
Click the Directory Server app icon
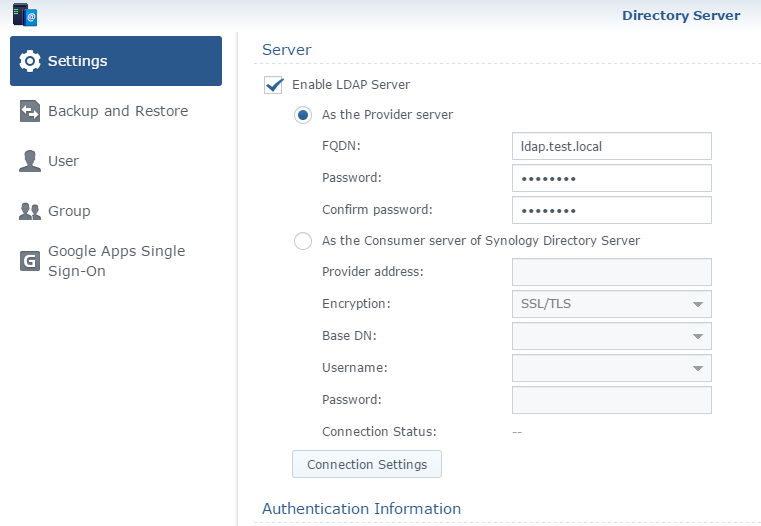tap(25, 15)
